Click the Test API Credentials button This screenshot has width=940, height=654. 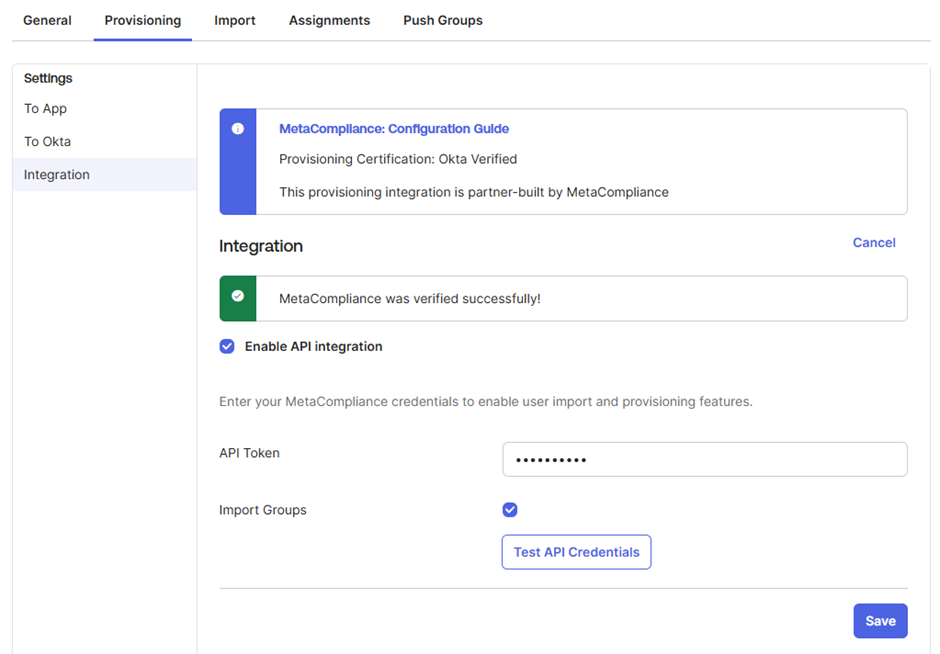point(576,552)
